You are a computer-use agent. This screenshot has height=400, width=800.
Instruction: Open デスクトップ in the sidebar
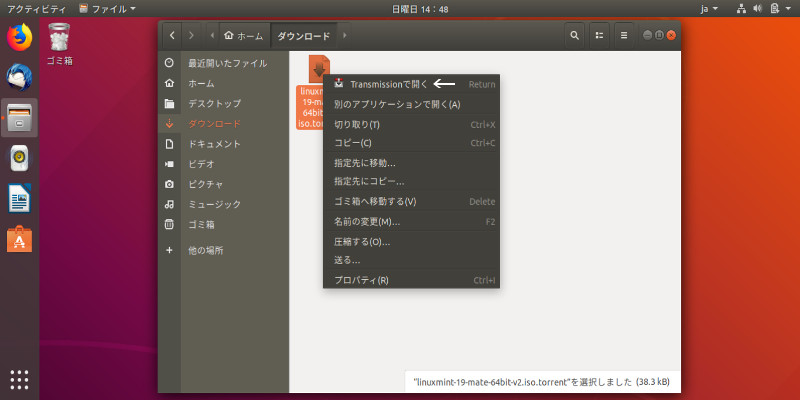click(223, 104)
